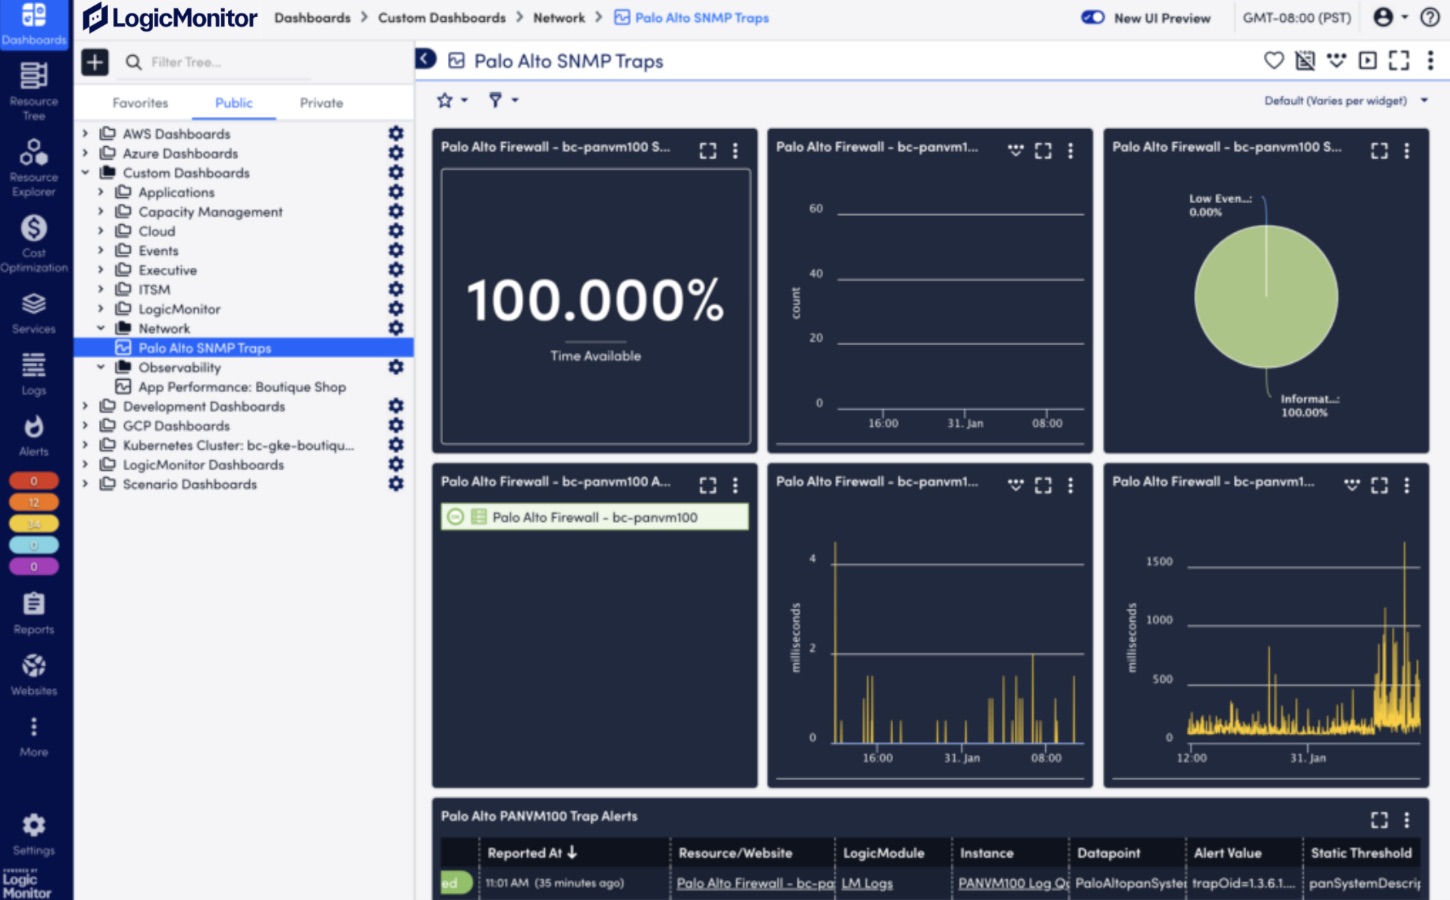The image size is (1450, 900).
Task: Open Logs in the sidebar
Action: (x=34, y=375)
